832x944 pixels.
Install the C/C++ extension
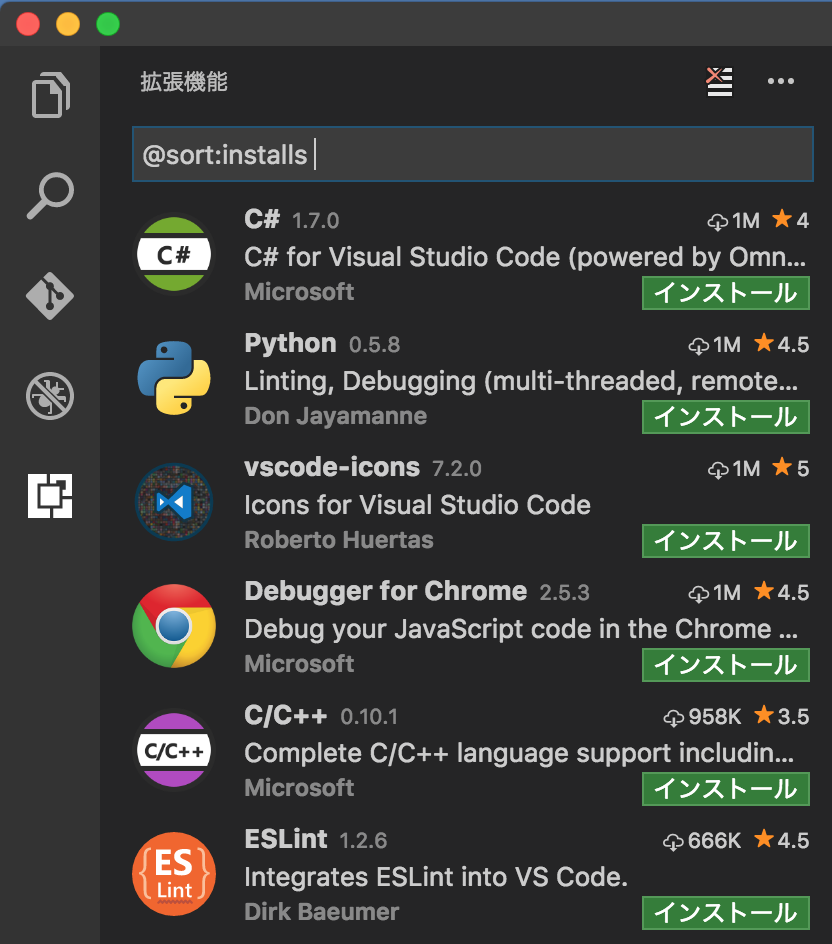(725, 789)
